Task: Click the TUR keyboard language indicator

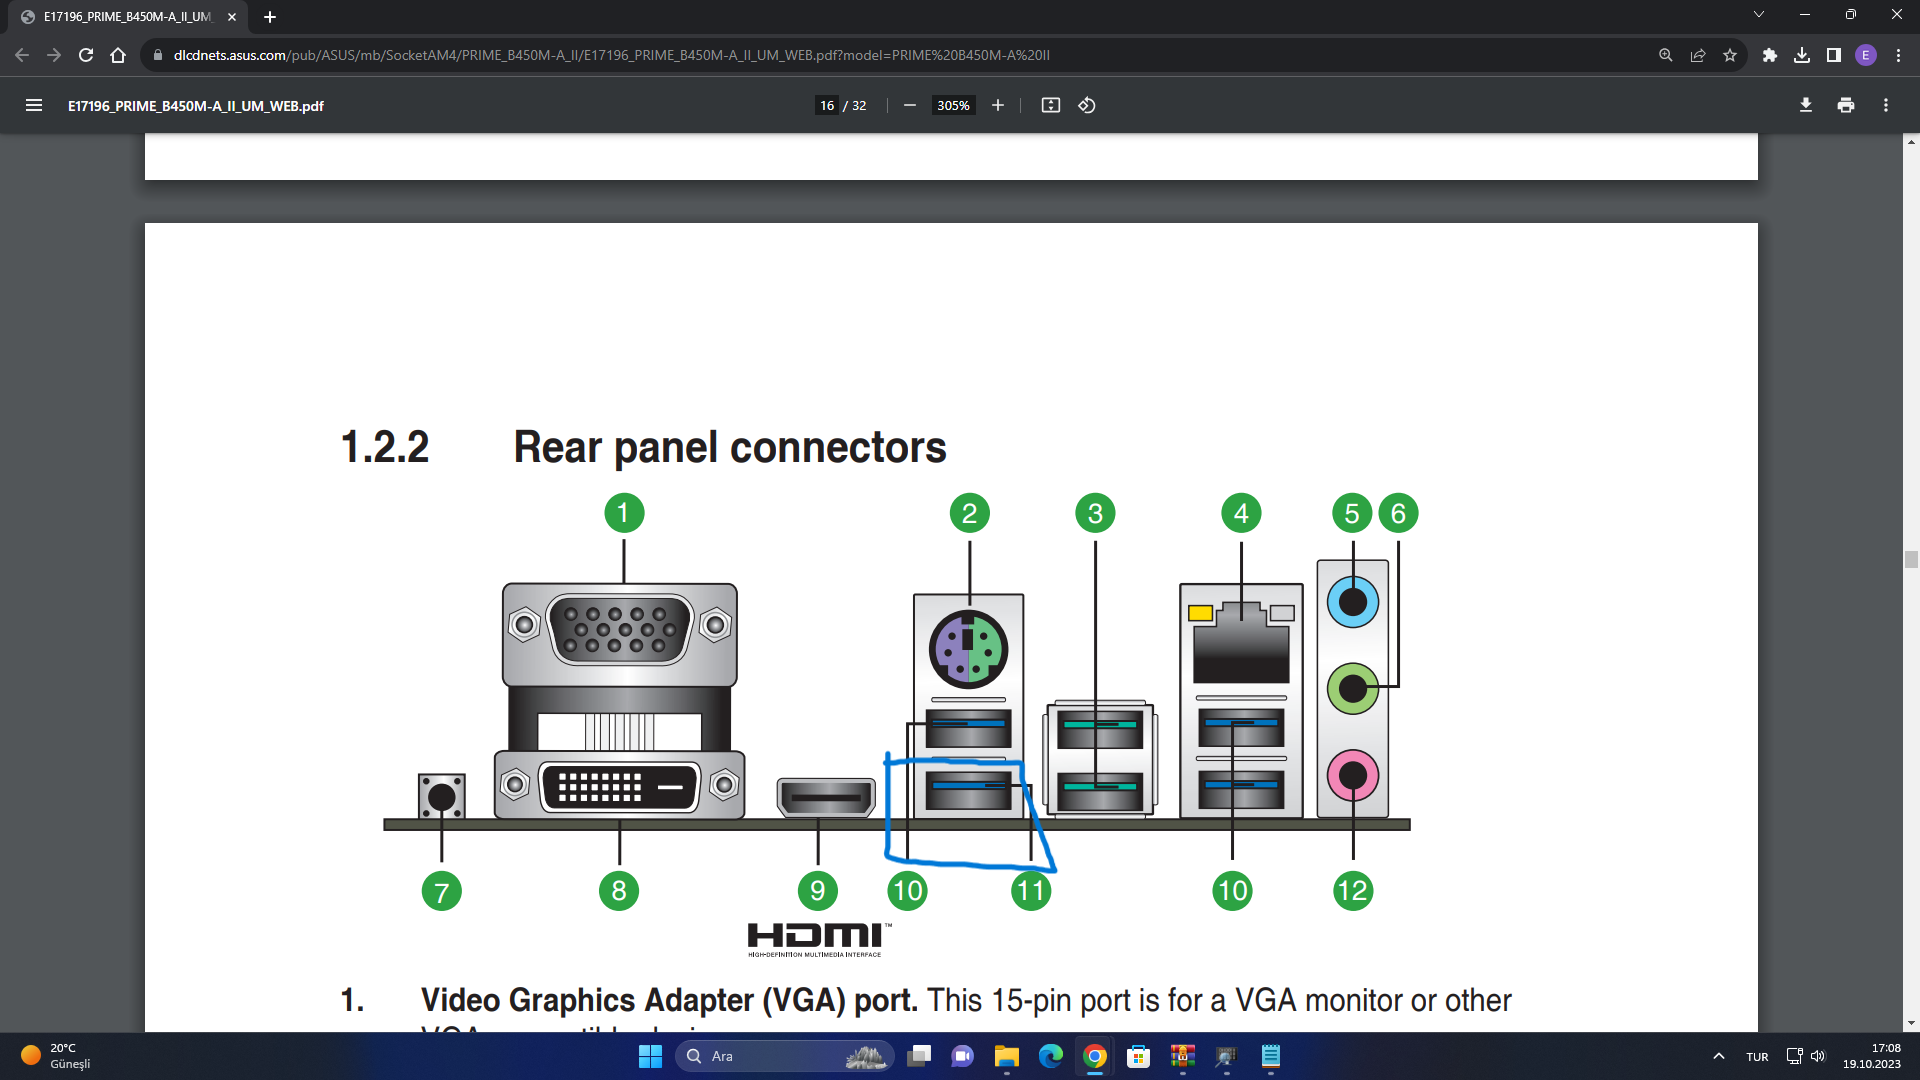Action: (x=1757, y=1057)
